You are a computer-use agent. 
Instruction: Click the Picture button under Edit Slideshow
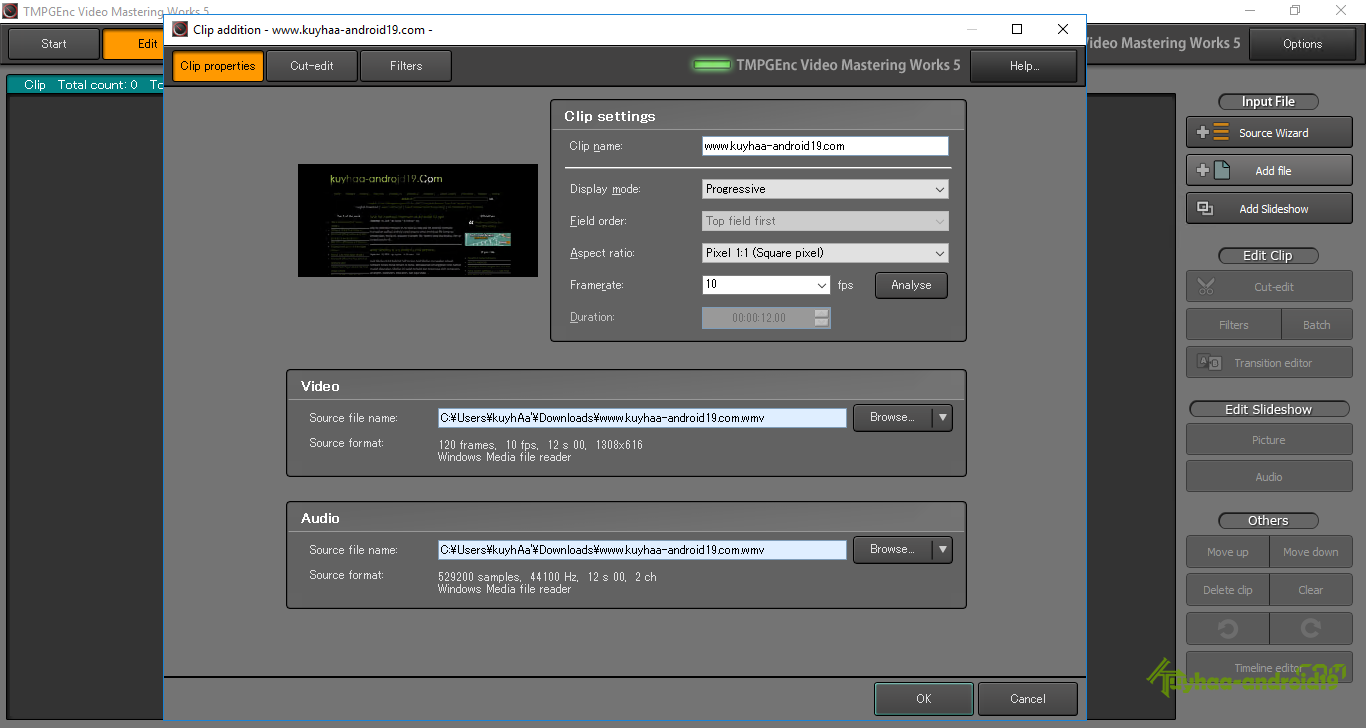(x=1269, y=440)
